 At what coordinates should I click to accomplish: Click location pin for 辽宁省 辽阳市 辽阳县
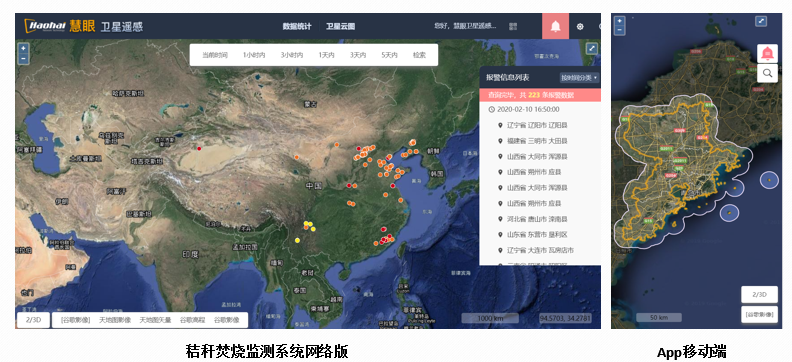[500, 125]
